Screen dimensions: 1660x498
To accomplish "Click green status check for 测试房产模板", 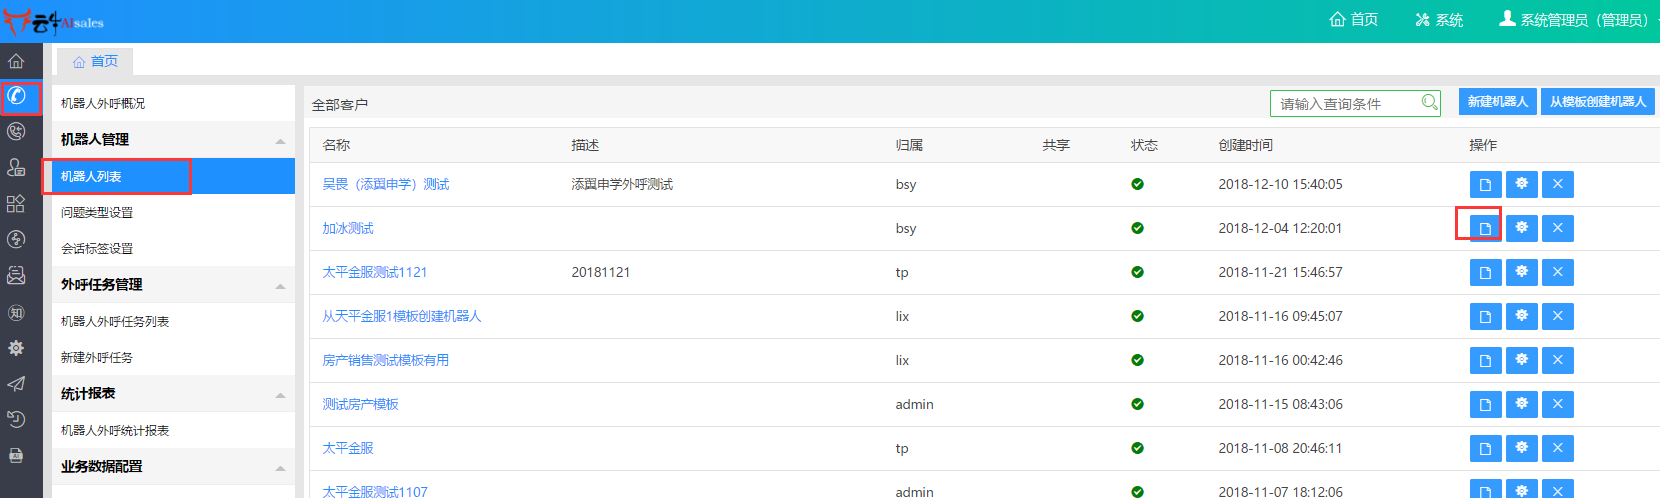I will click(1137, 404).
